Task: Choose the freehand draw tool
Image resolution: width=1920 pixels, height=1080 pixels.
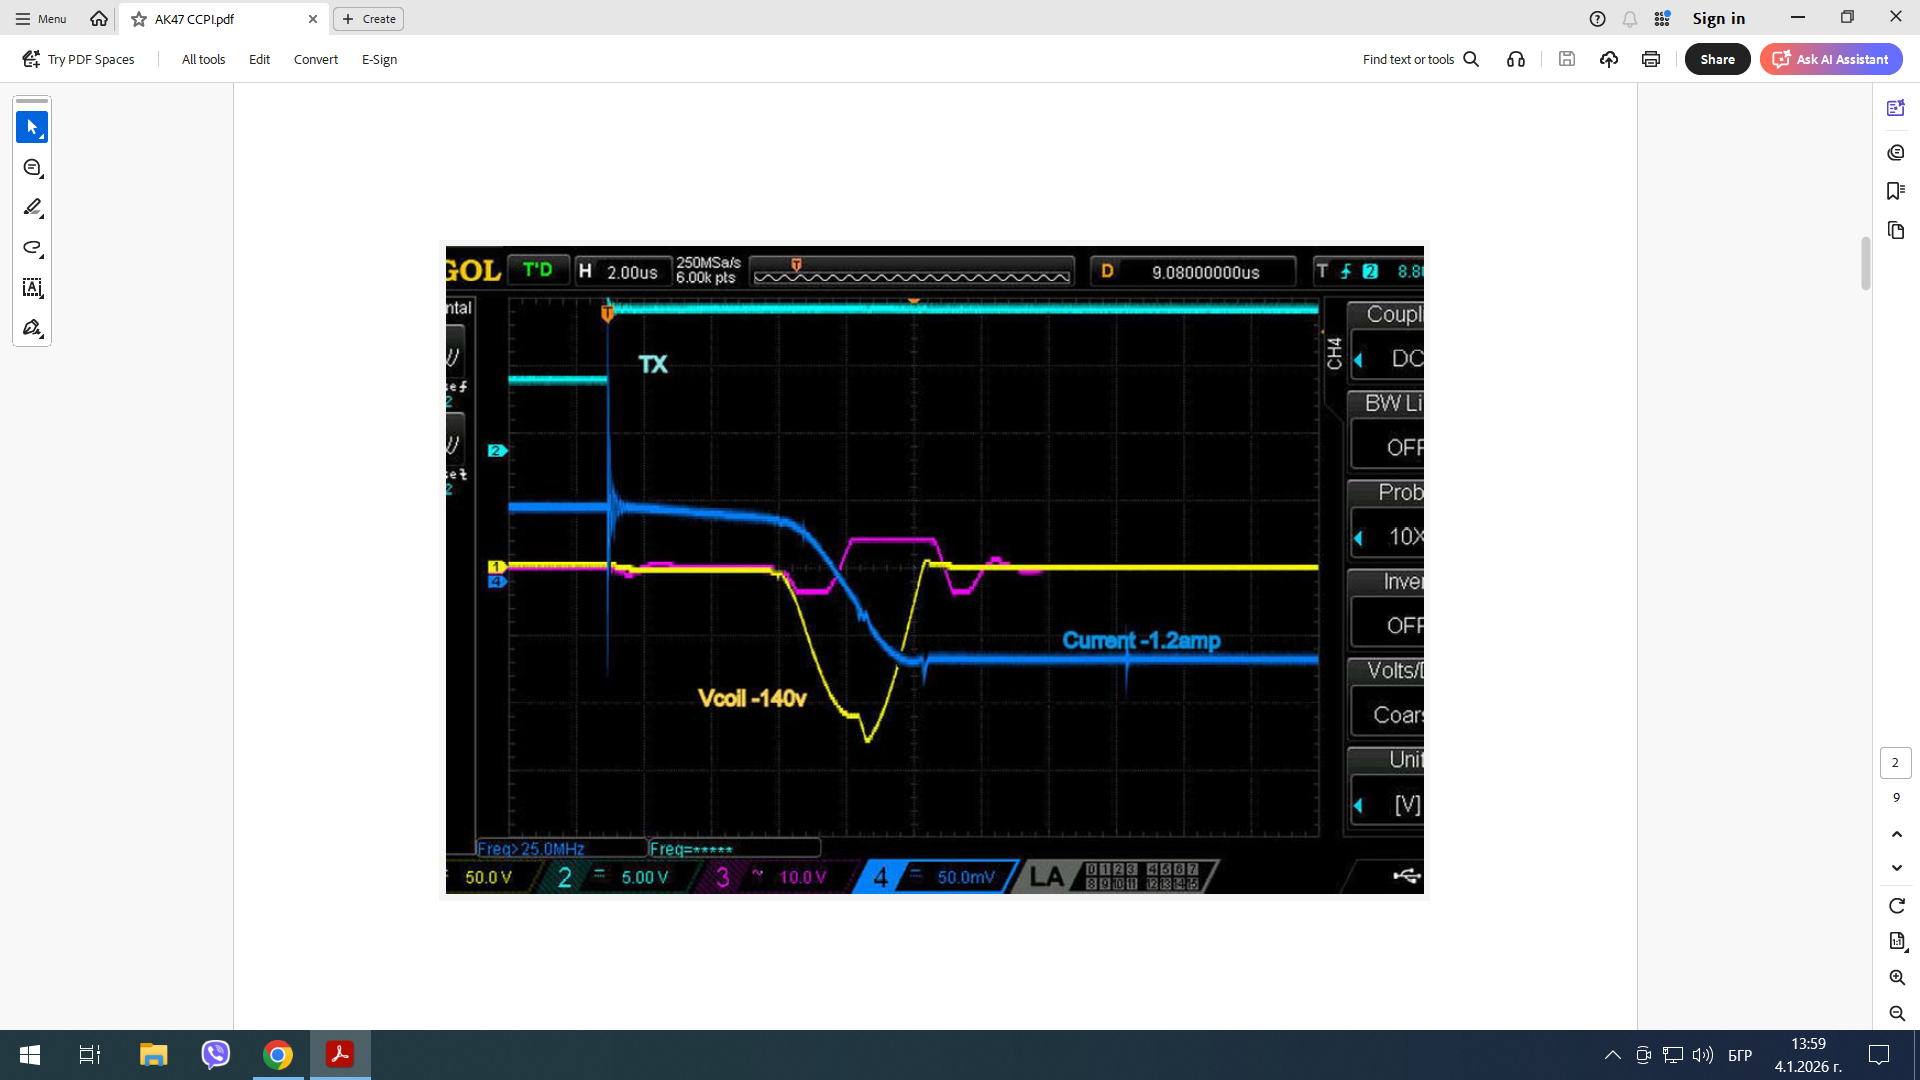Action: (32, 248)
